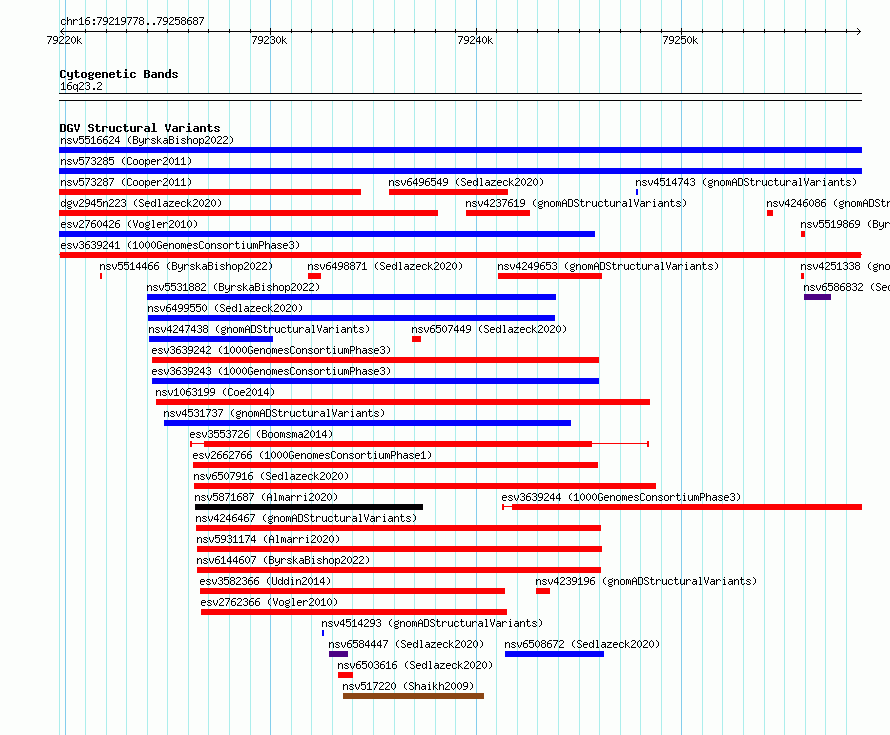Click the tiny red bar beneath nsv6507449
890x735 pixels.
[416, 339]
